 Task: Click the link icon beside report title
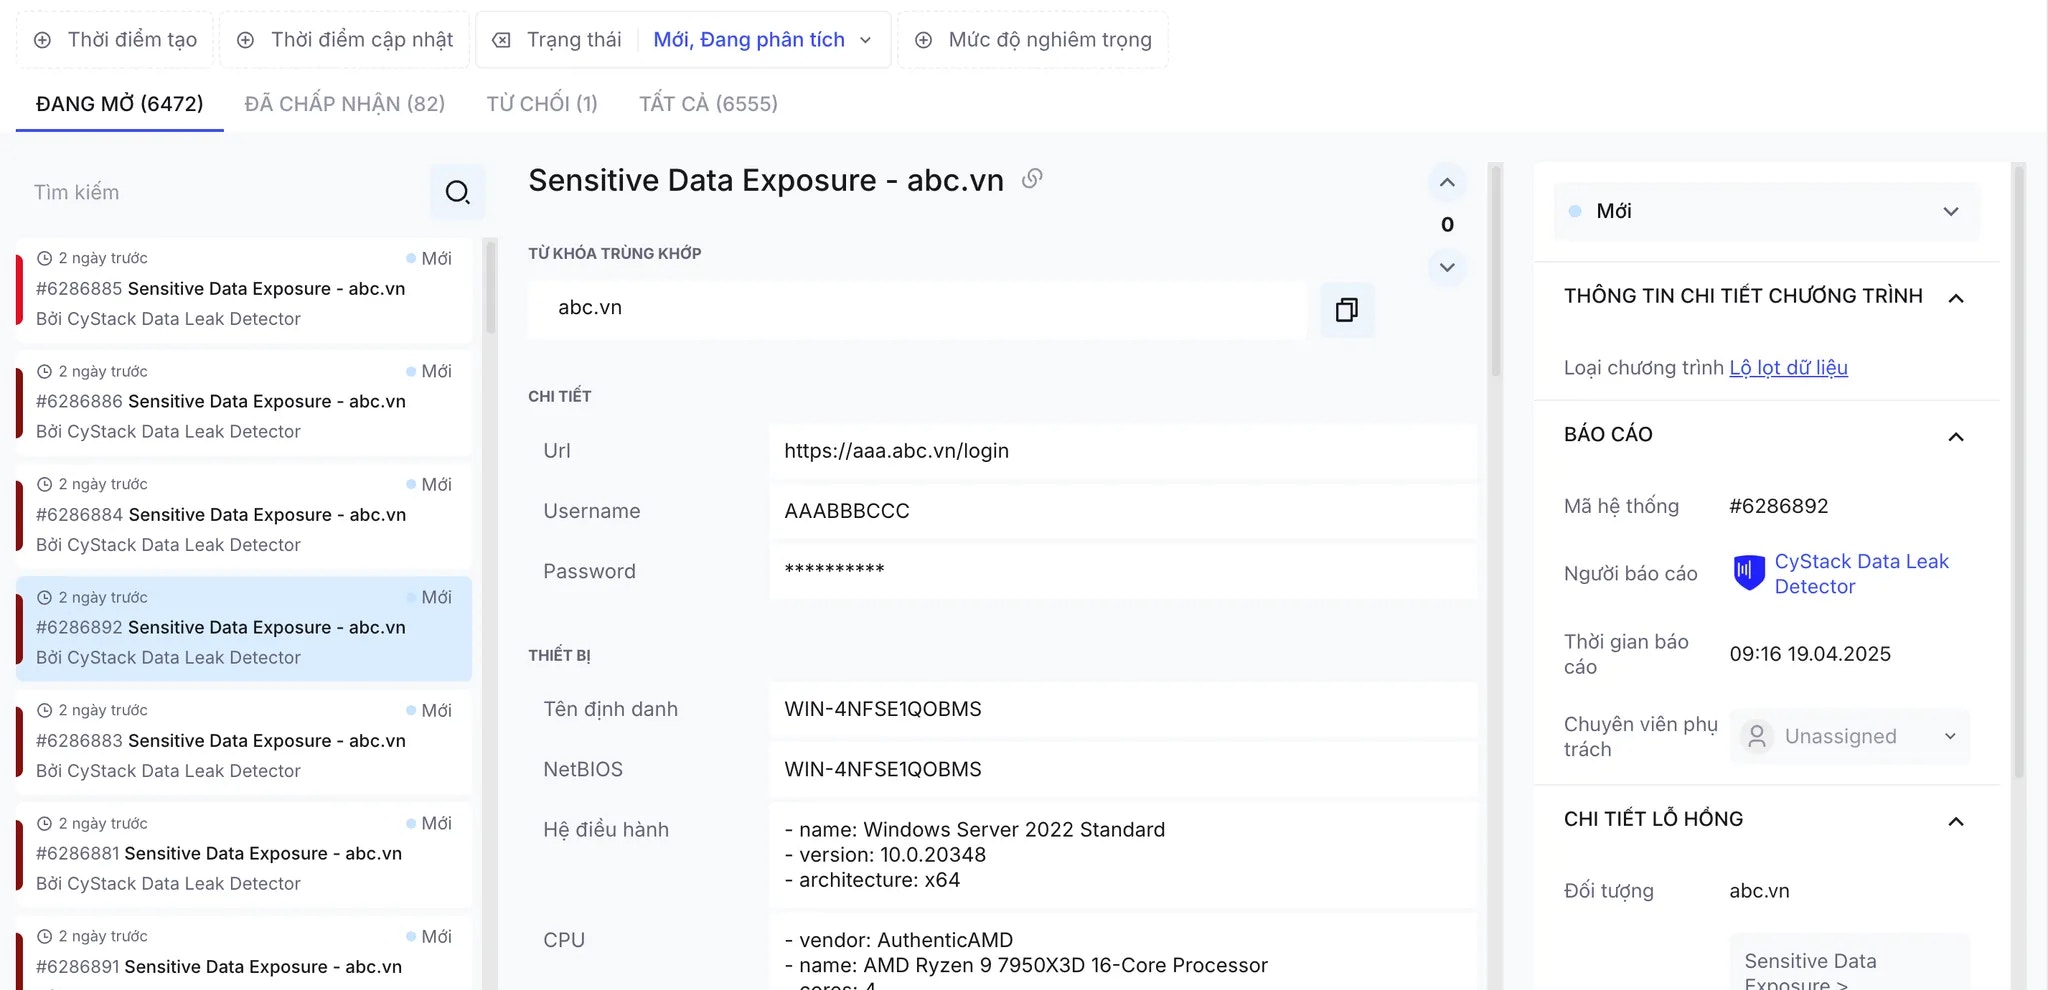point(1032,179)
